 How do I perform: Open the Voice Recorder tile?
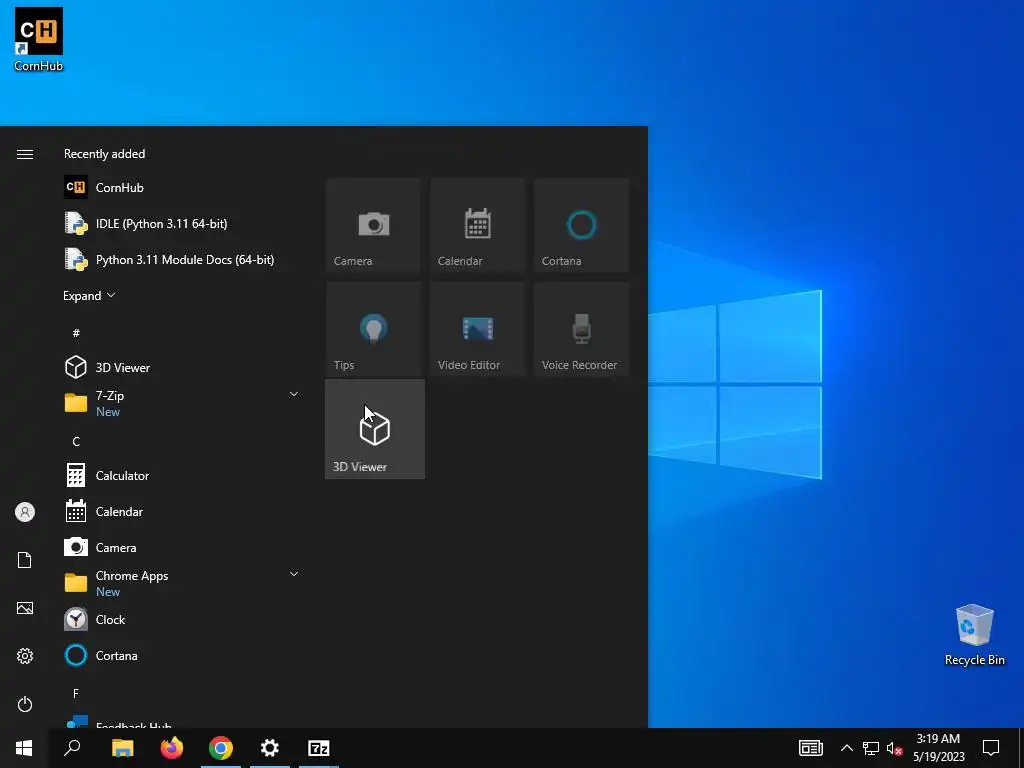581,329
